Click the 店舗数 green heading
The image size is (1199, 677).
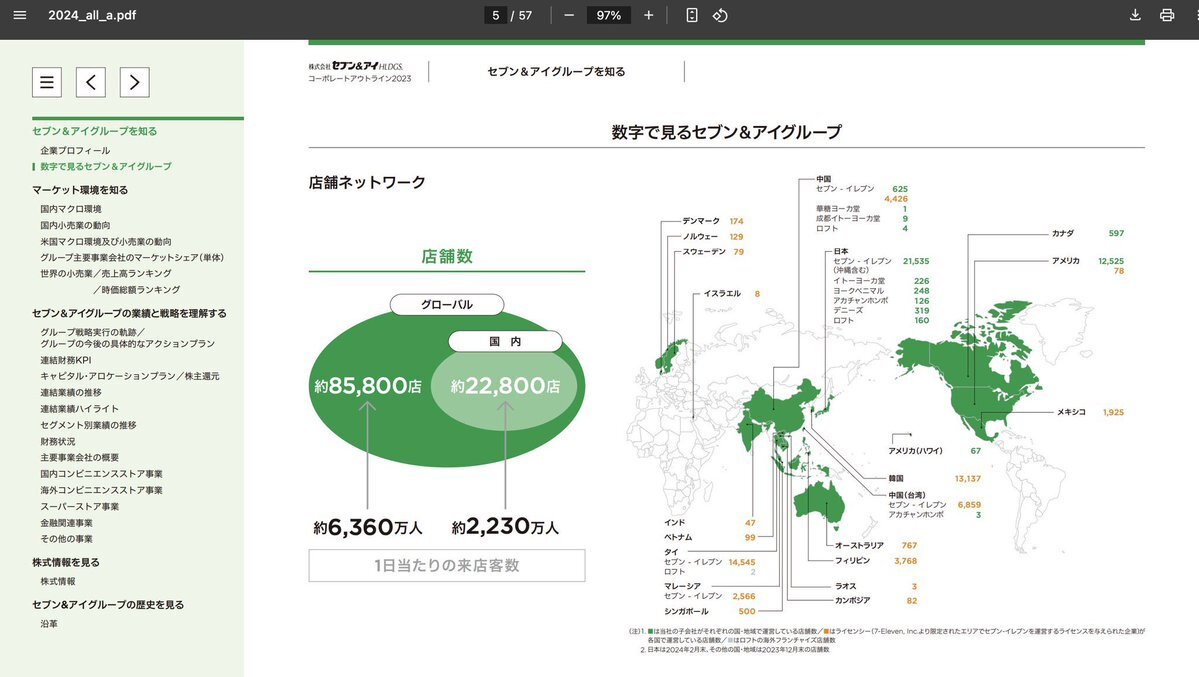pyautogui.click(x=447, y=256)
